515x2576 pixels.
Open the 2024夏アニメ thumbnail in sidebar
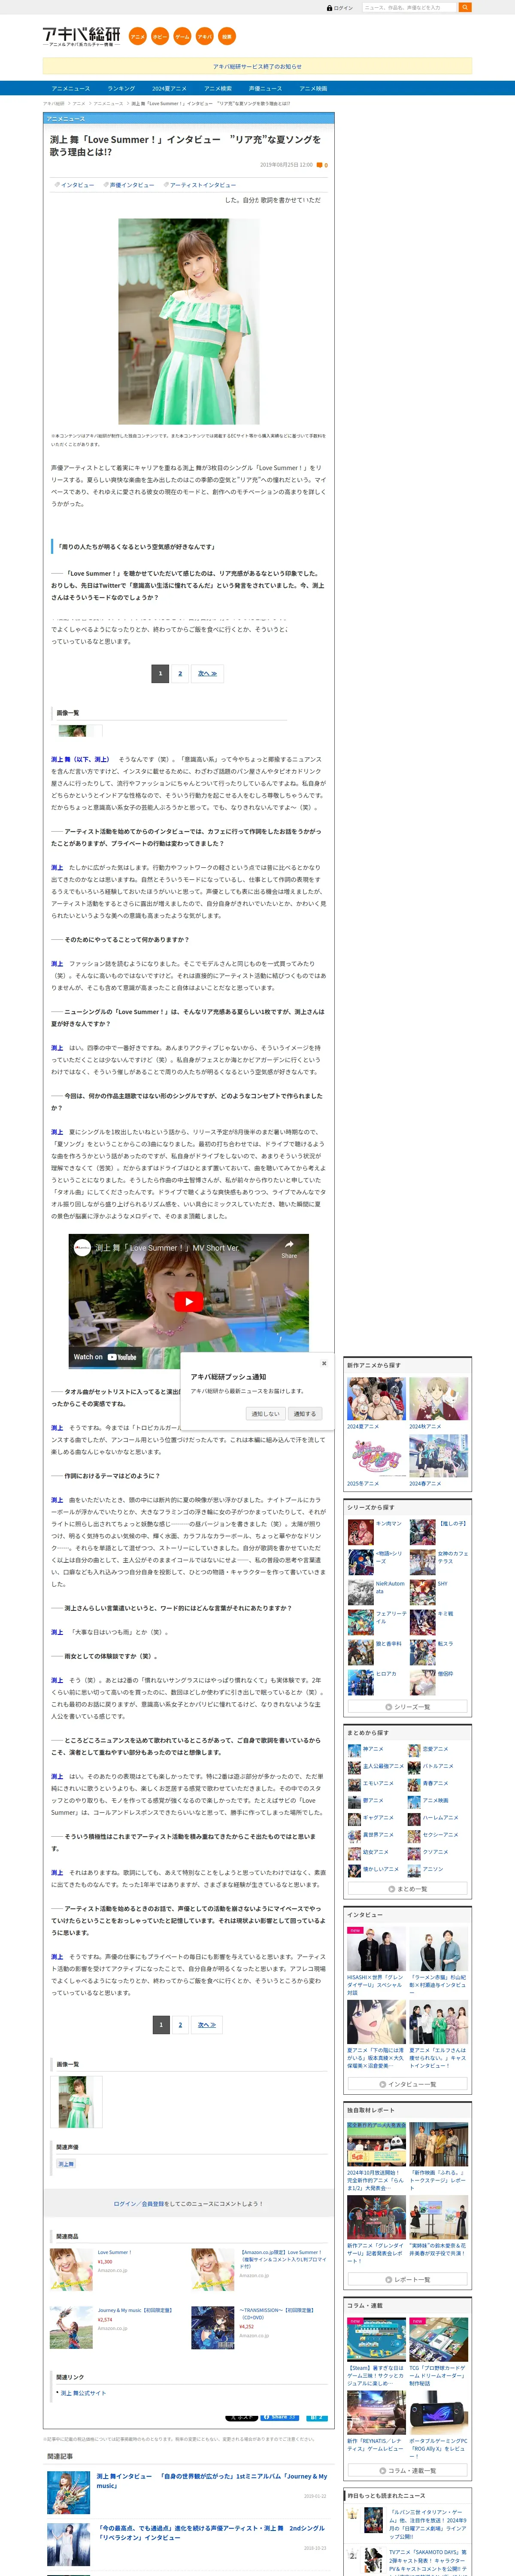[x=376, y=1399]
